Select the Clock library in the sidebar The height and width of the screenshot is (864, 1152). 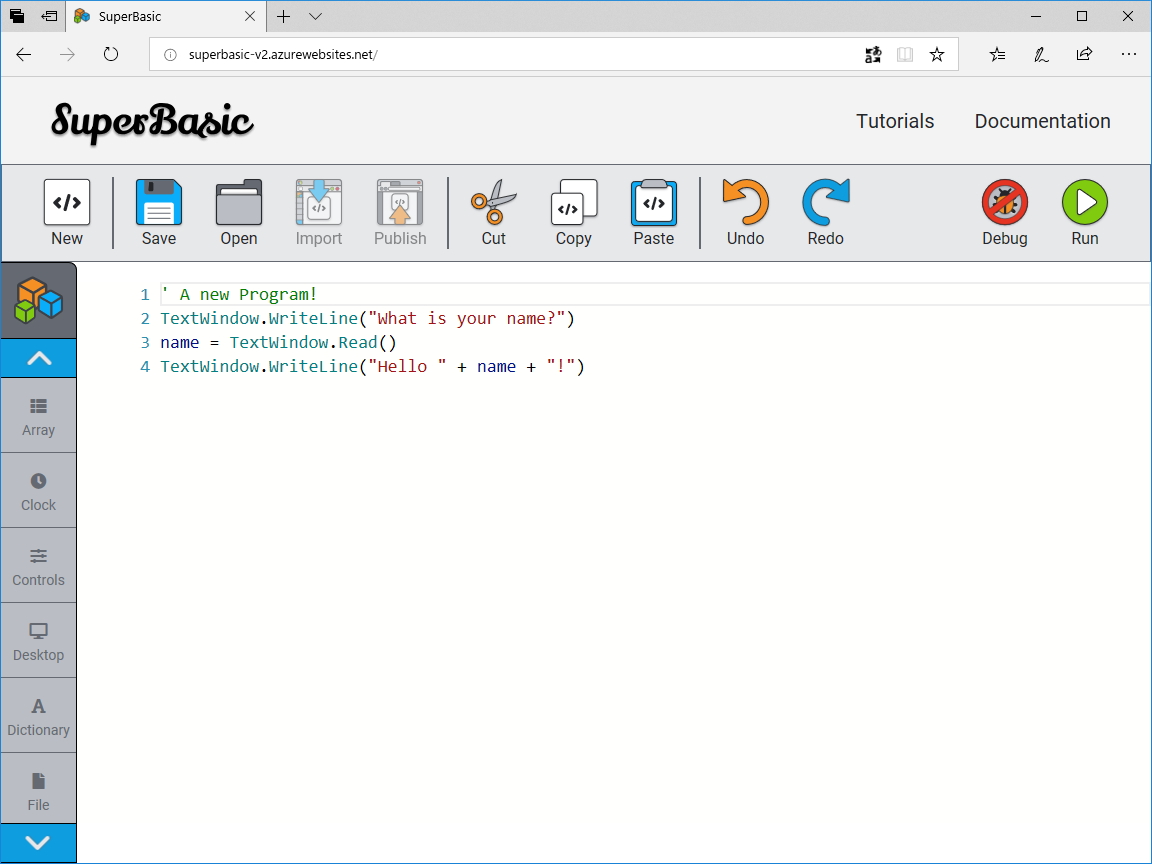click(x=38, y=490)
